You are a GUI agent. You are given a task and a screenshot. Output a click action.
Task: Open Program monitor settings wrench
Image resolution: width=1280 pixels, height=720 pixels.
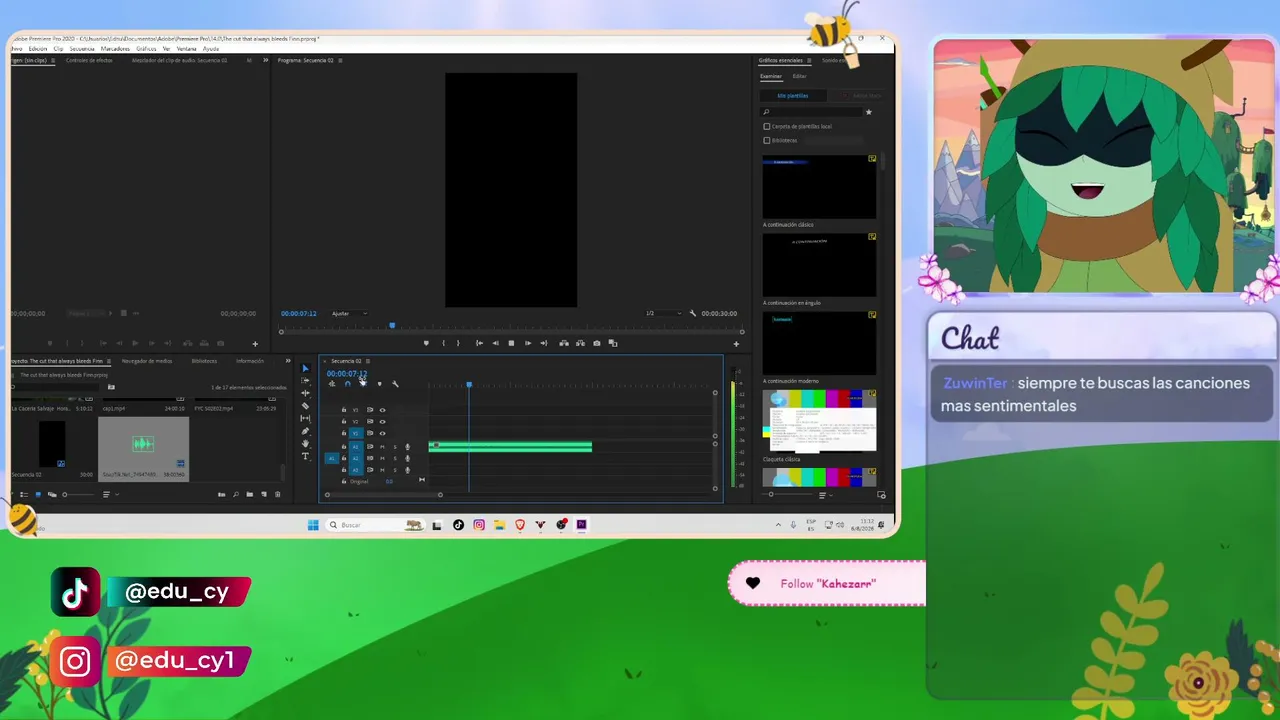(692, 313)
